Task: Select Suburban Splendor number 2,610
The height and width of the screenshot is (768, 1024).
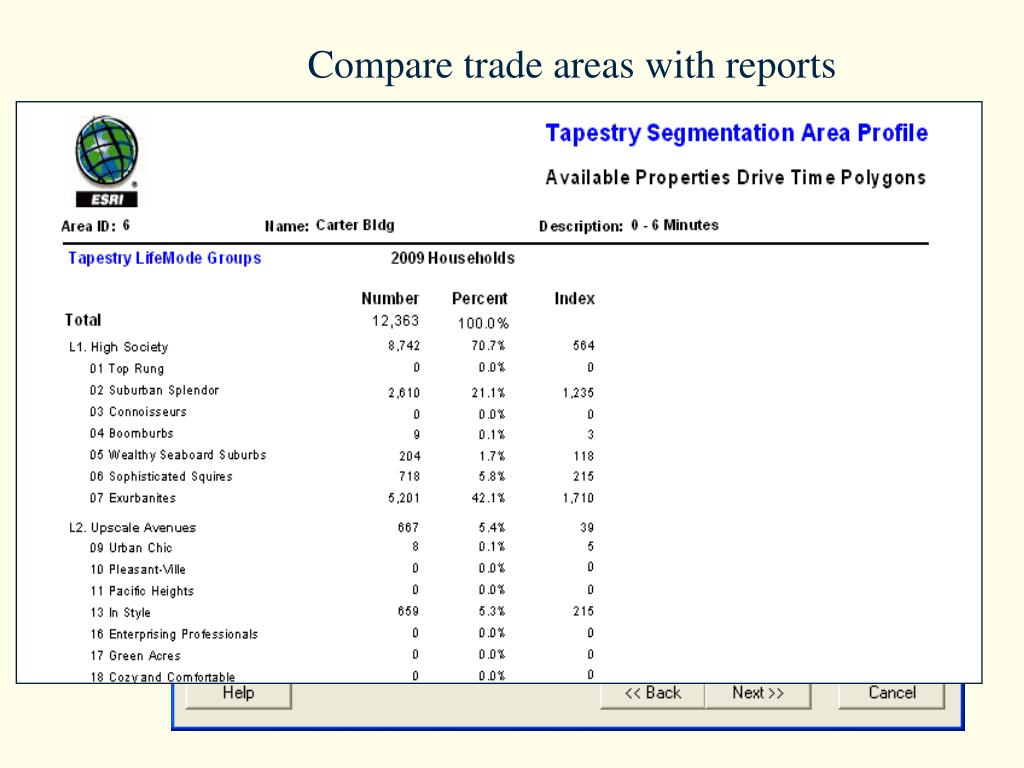Action: click(x=404, y=392)
